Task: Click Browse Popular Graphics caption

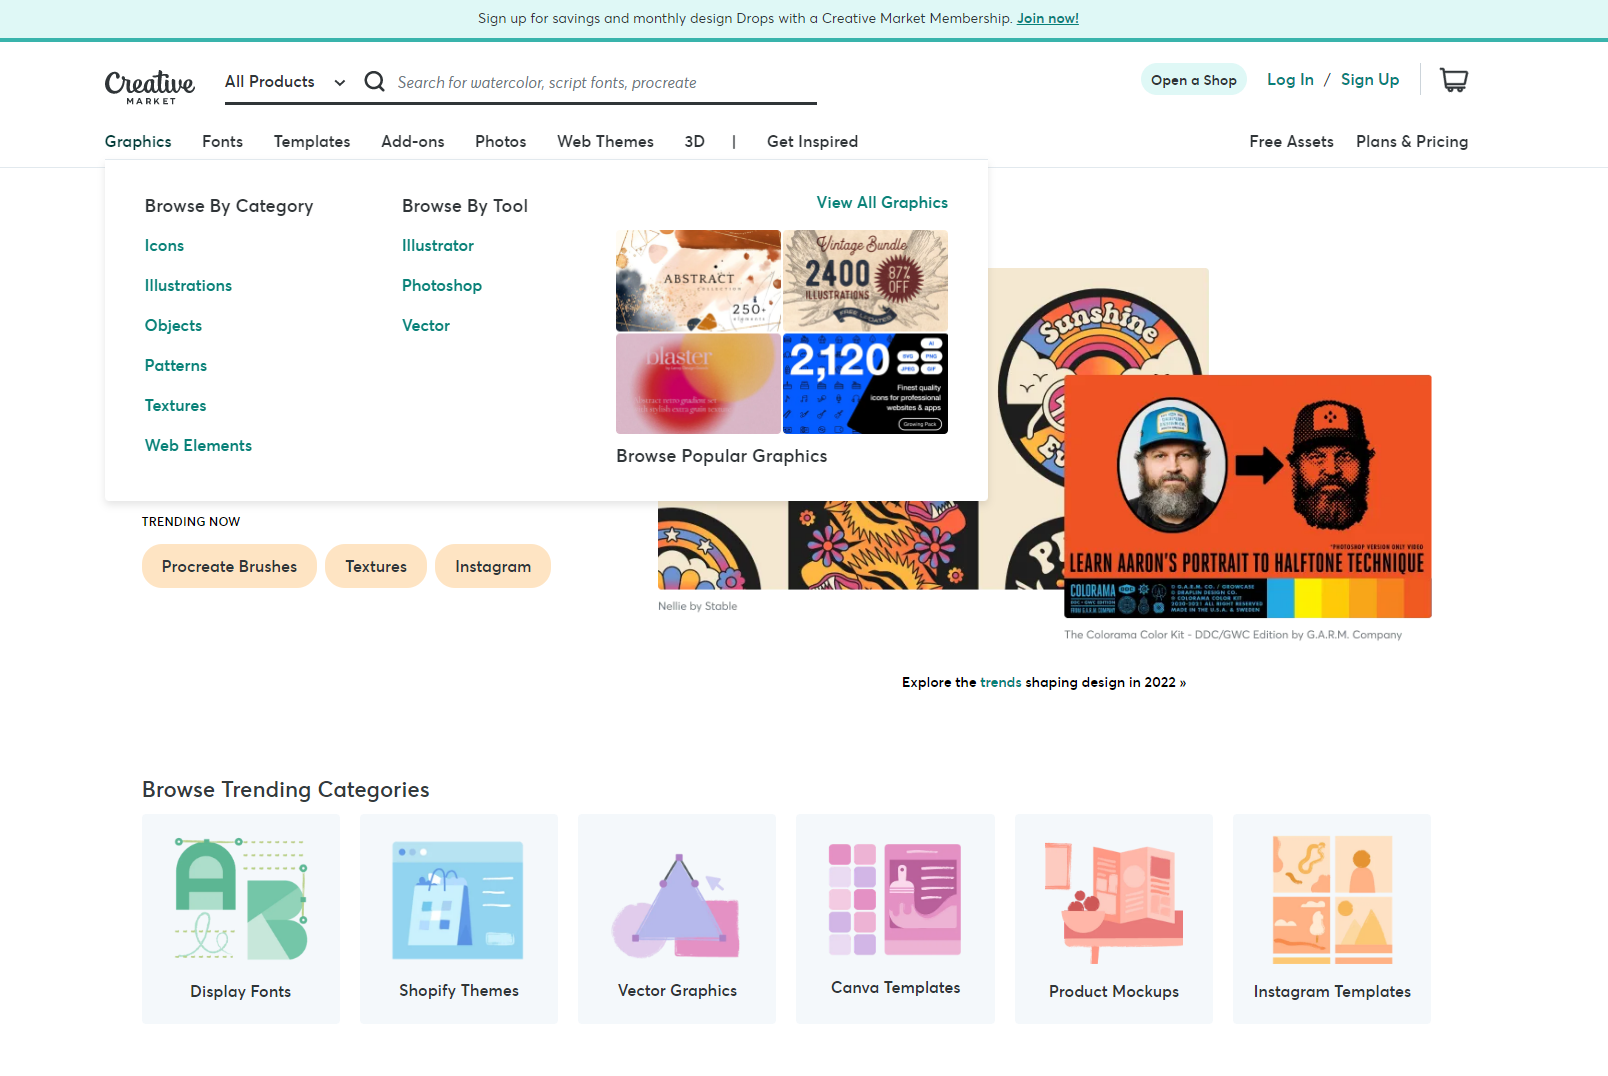Action: click(722, 456)
